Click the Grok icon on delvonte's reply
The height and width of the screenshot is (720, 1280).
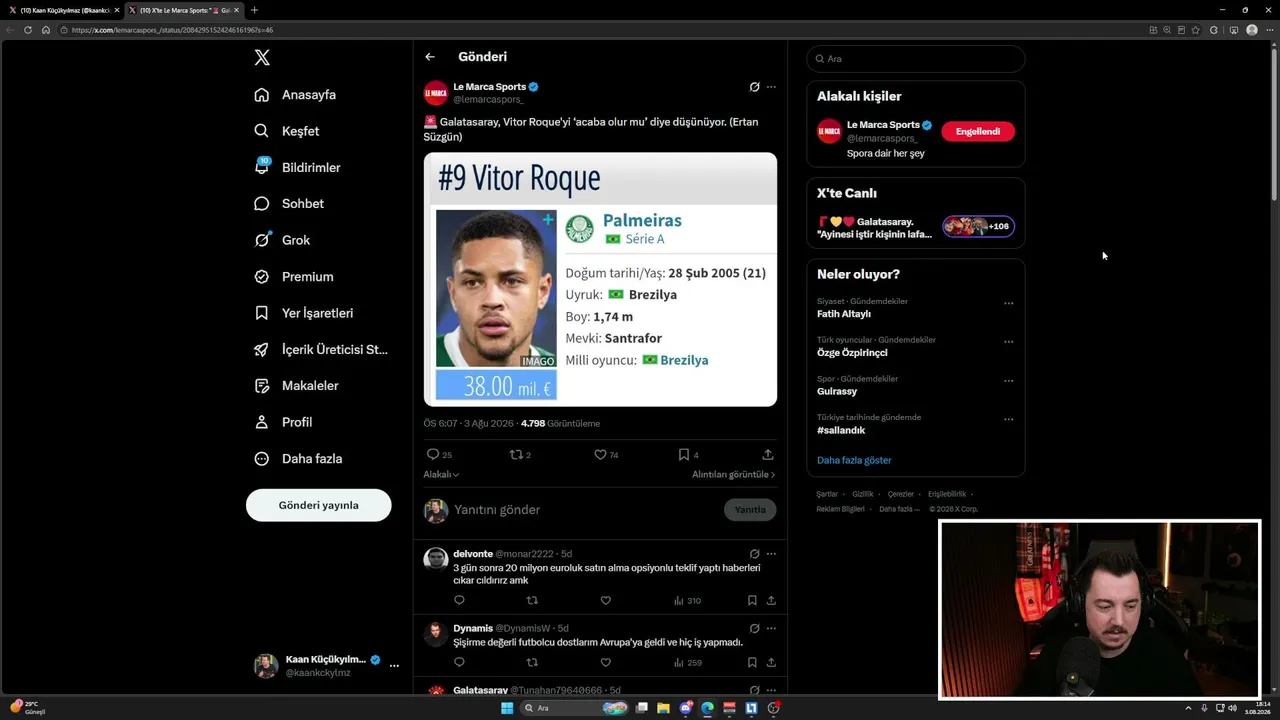(x=755, y=554)
